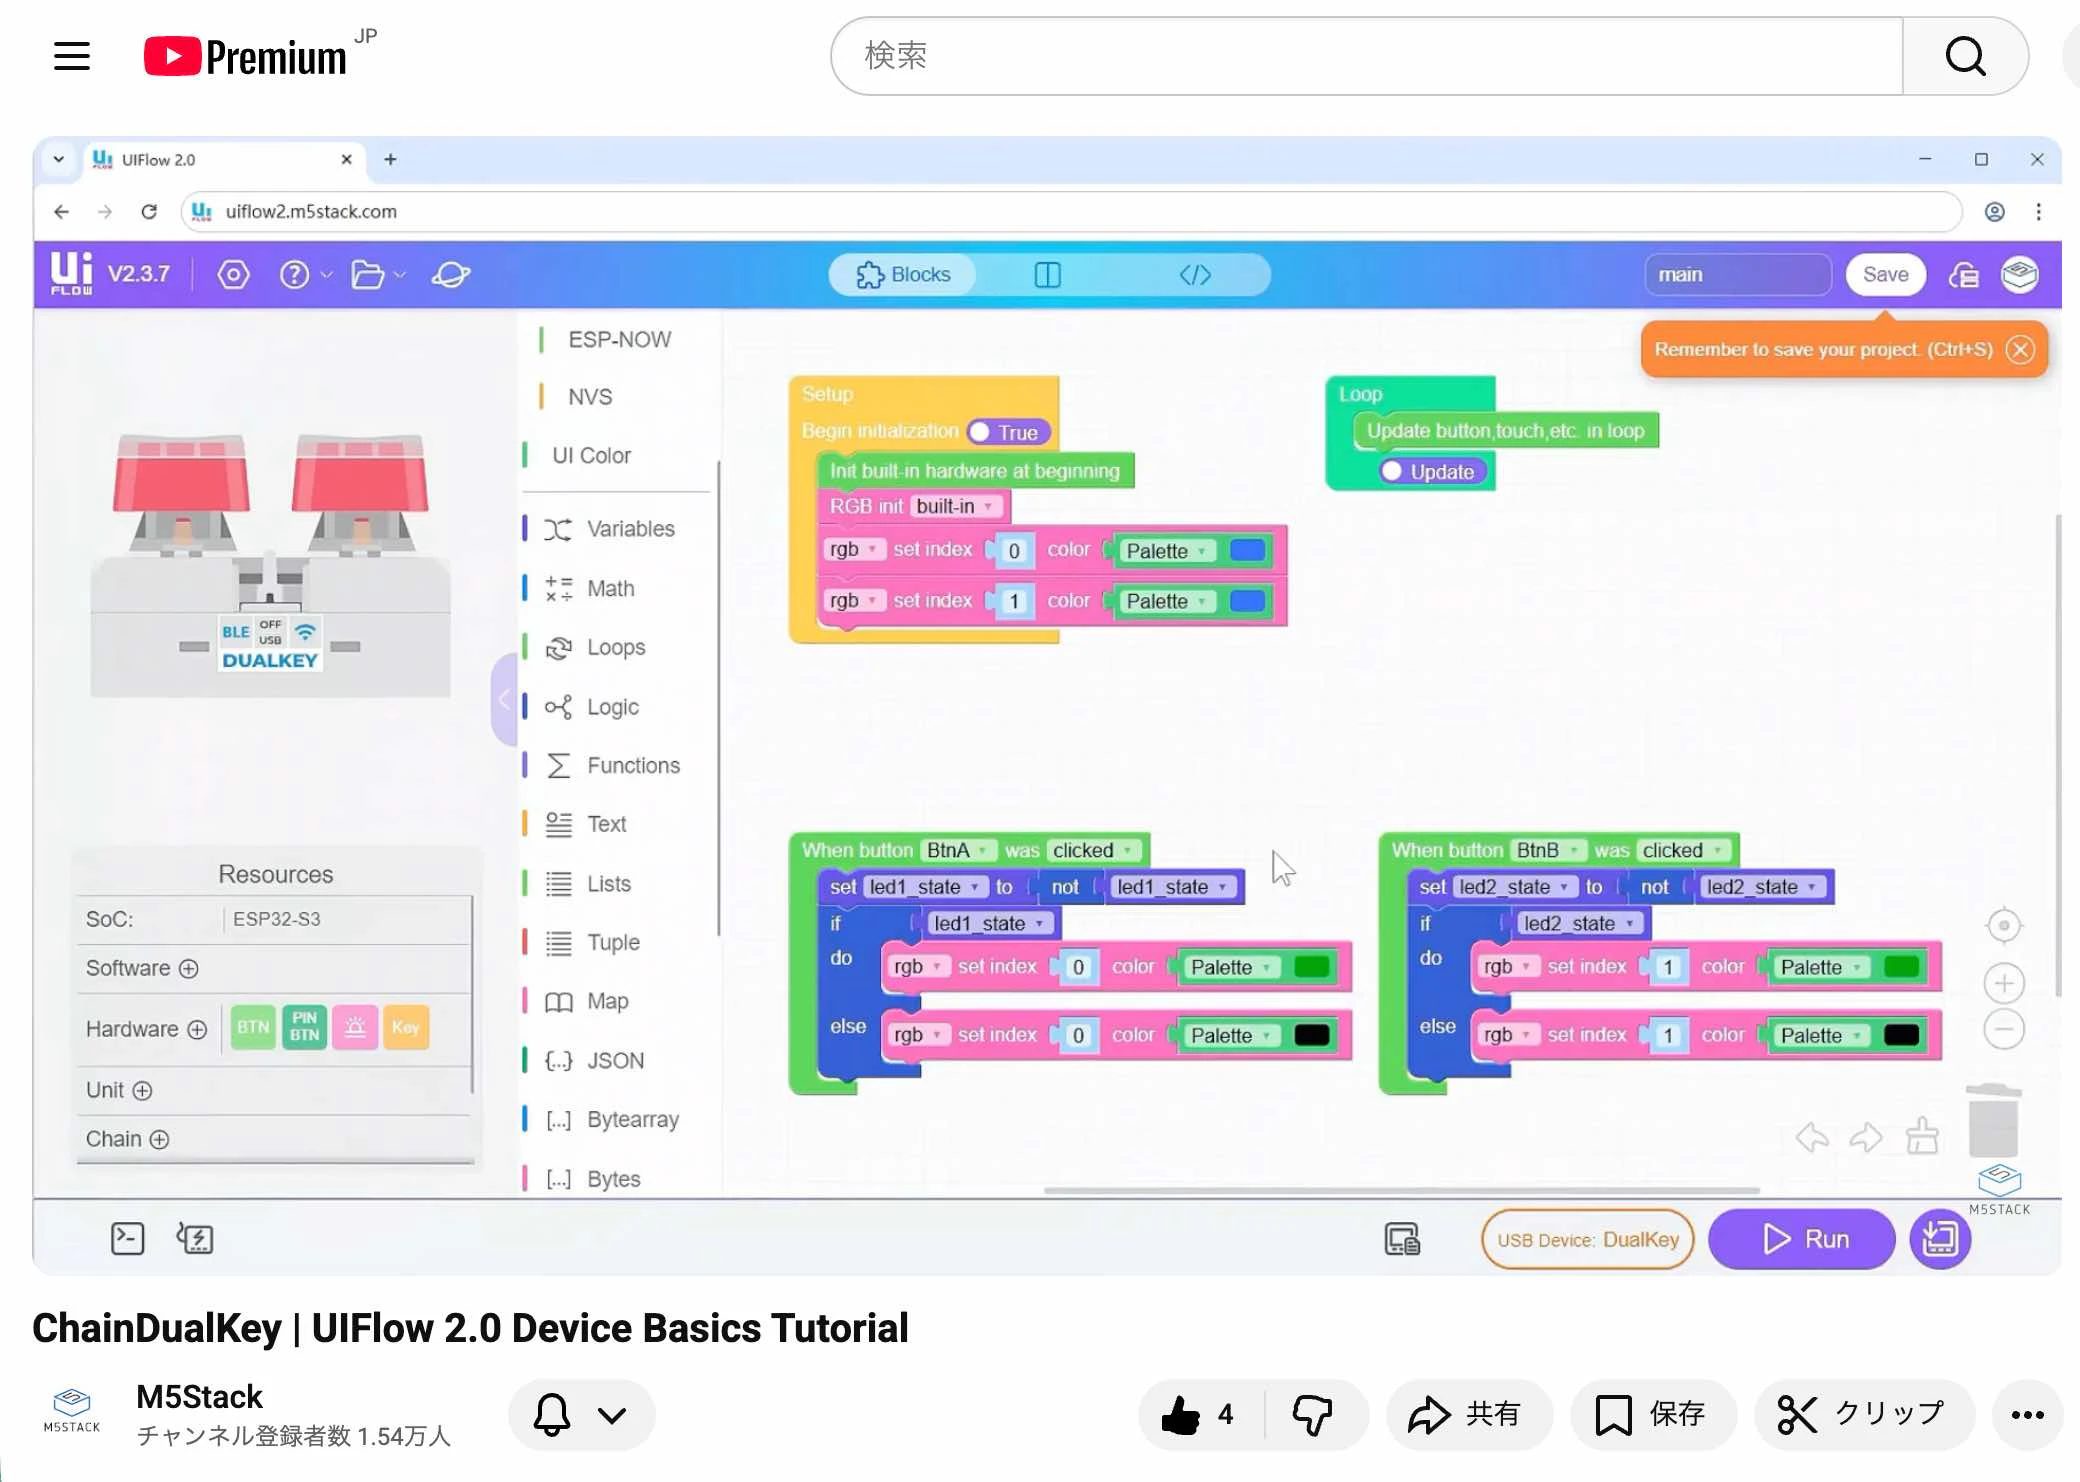Viewport: 2080px width, 1482px height.
Task: Toggle the Update switch in Loop block
Action: tap(1433, 471)
